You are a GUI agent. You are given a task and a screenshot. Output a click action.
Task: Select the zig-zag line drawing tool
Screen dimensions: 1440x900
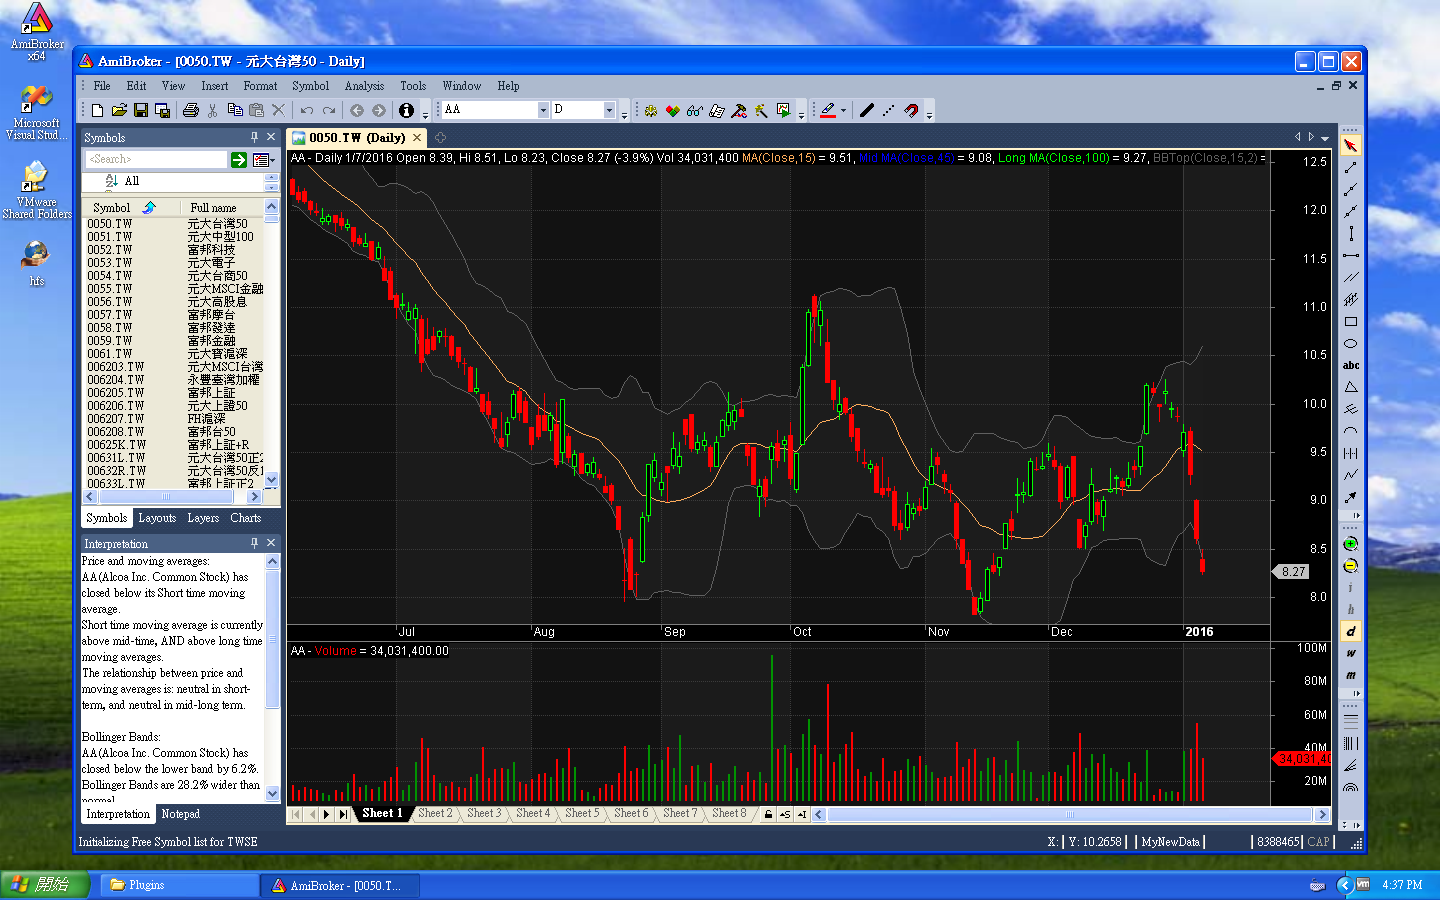pyautogui.click(x=1351, y=475)
